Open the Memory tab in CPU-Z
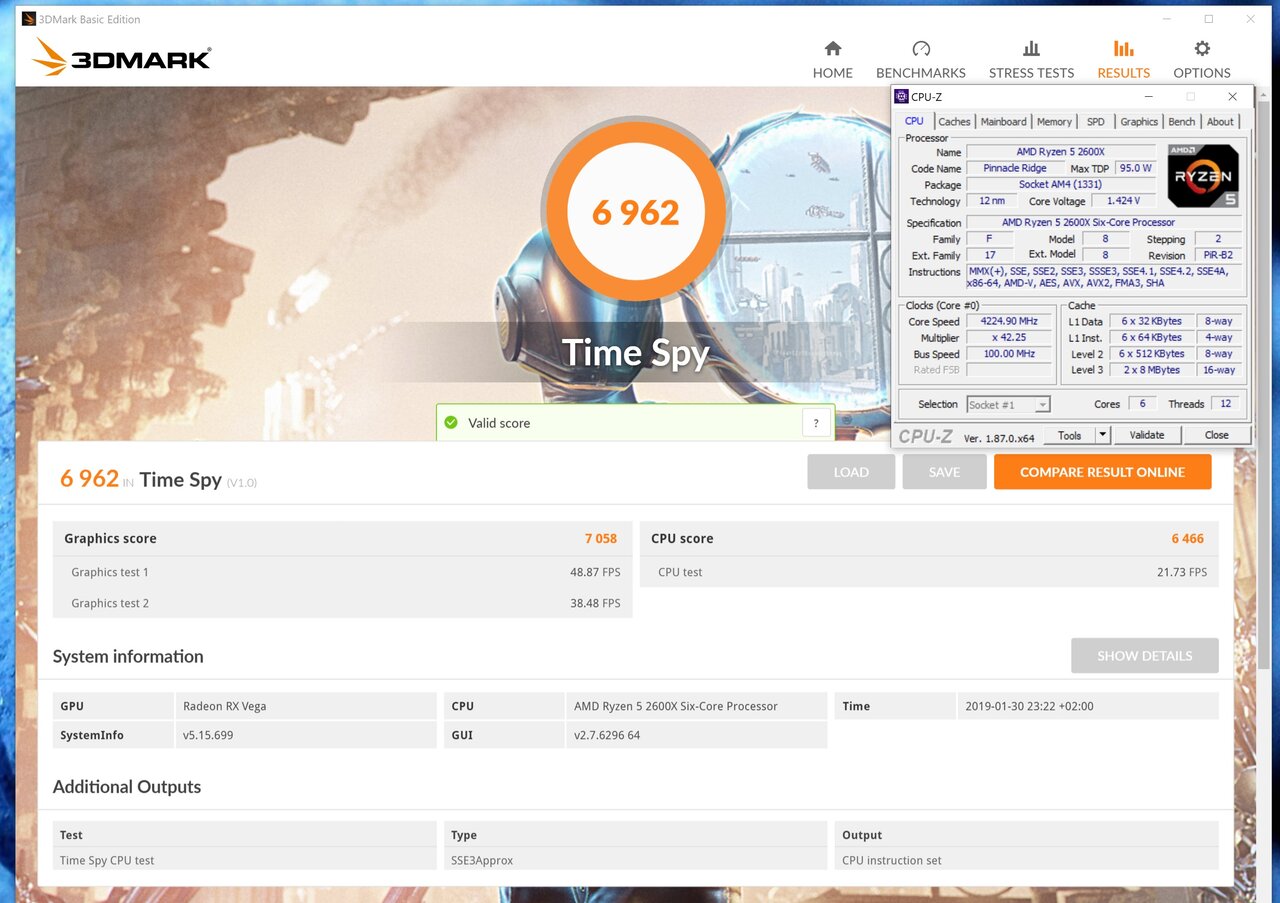1280x903 pixels. pos(1054,122)
